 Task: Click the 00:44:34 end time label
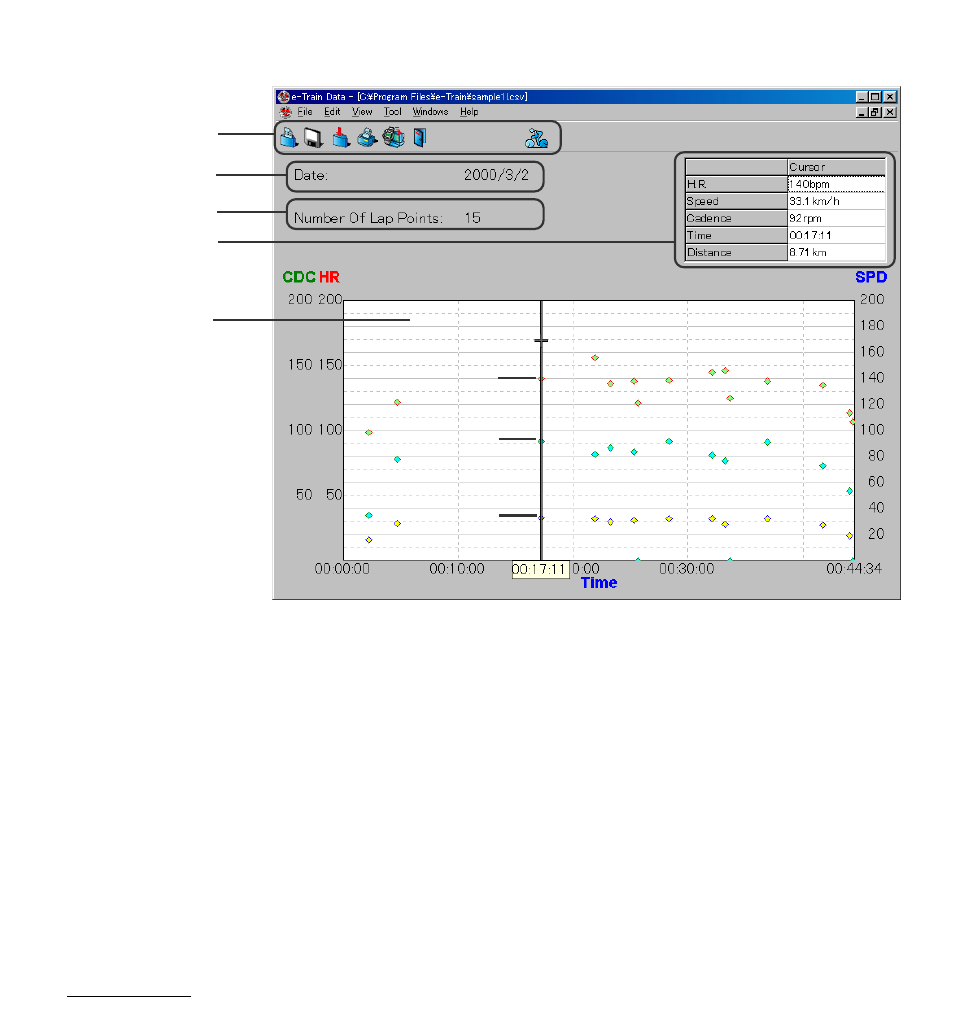854,569
